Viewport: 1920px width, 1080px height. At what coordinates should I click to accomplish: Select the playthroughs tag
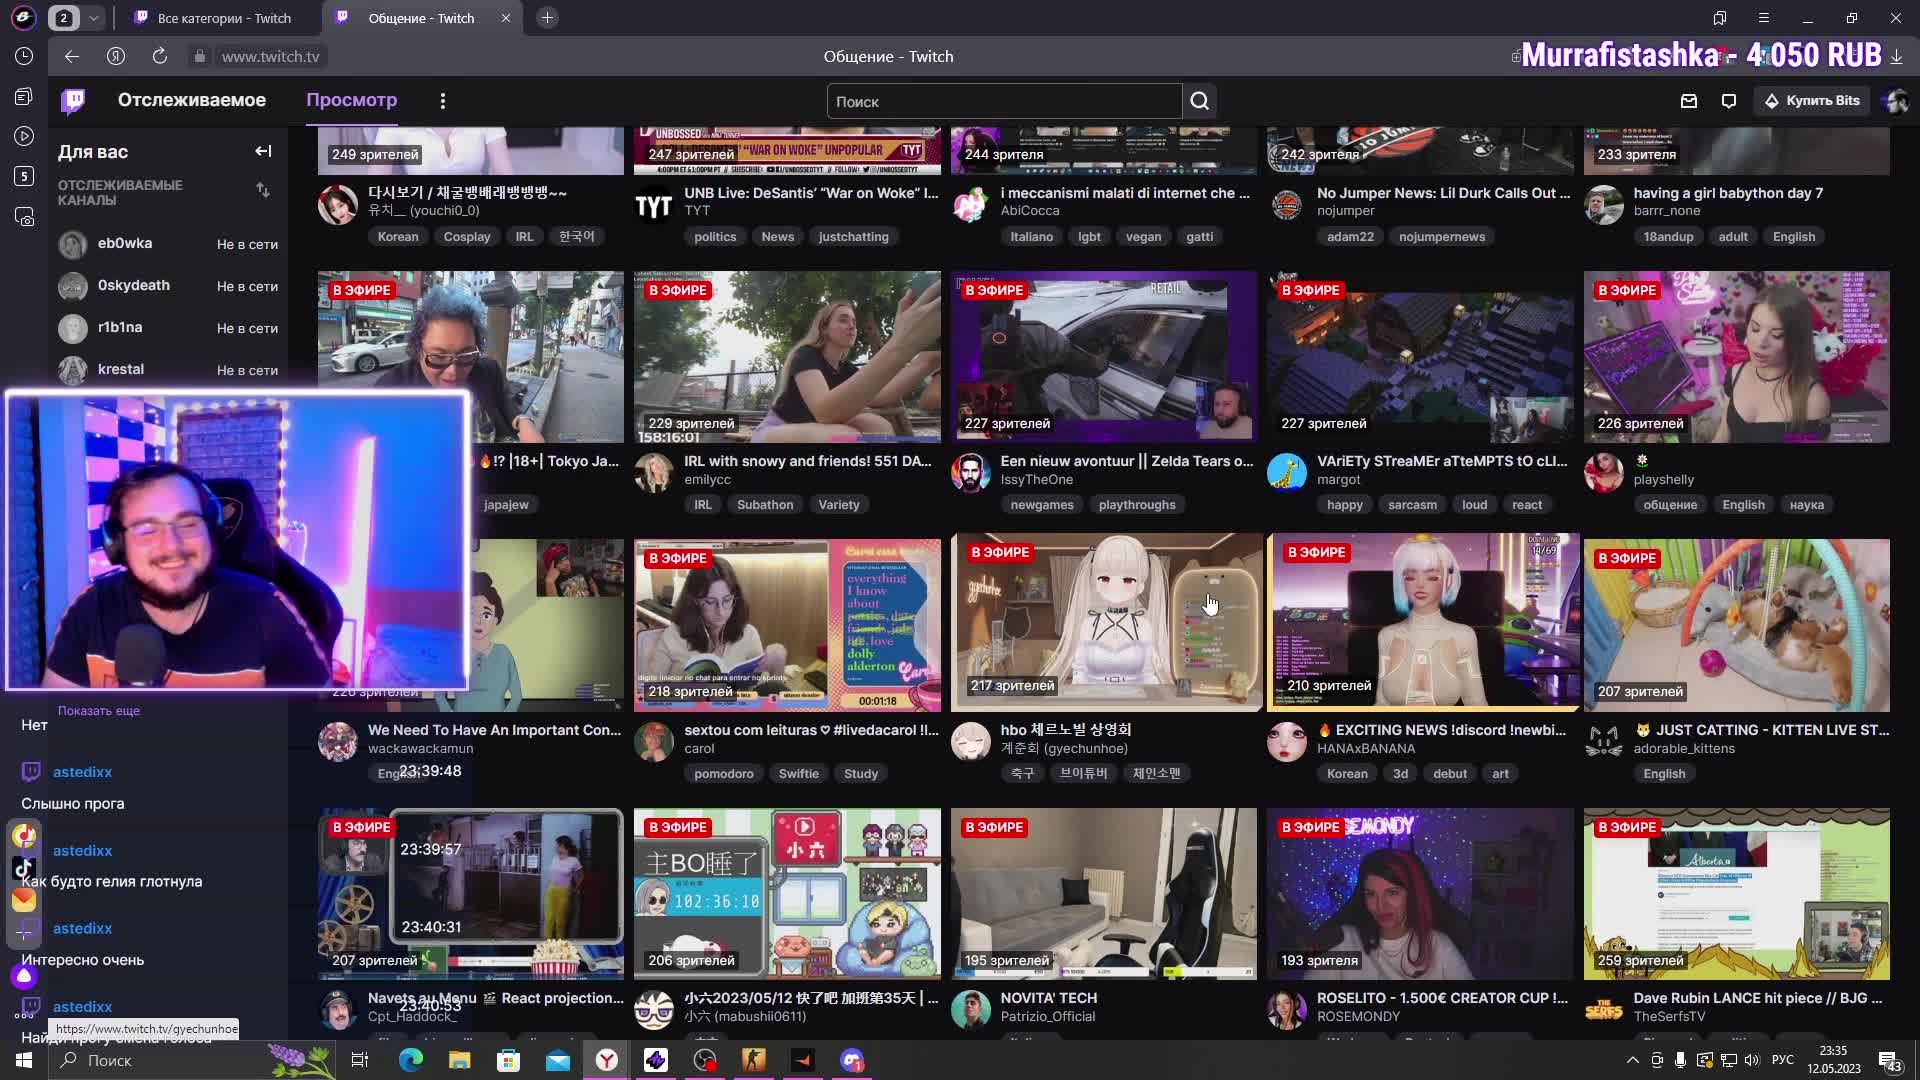1137,505
